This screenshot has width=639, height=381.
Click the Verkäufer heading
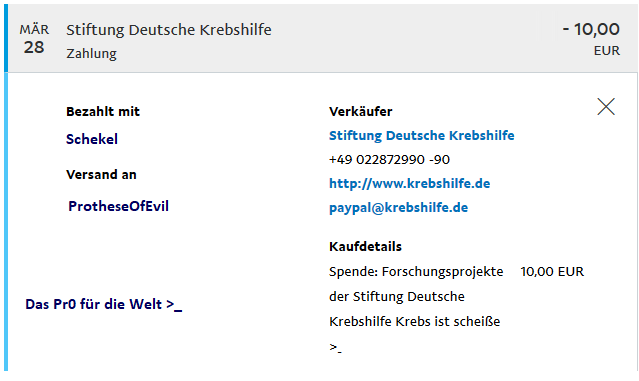[x=360, y=111]
